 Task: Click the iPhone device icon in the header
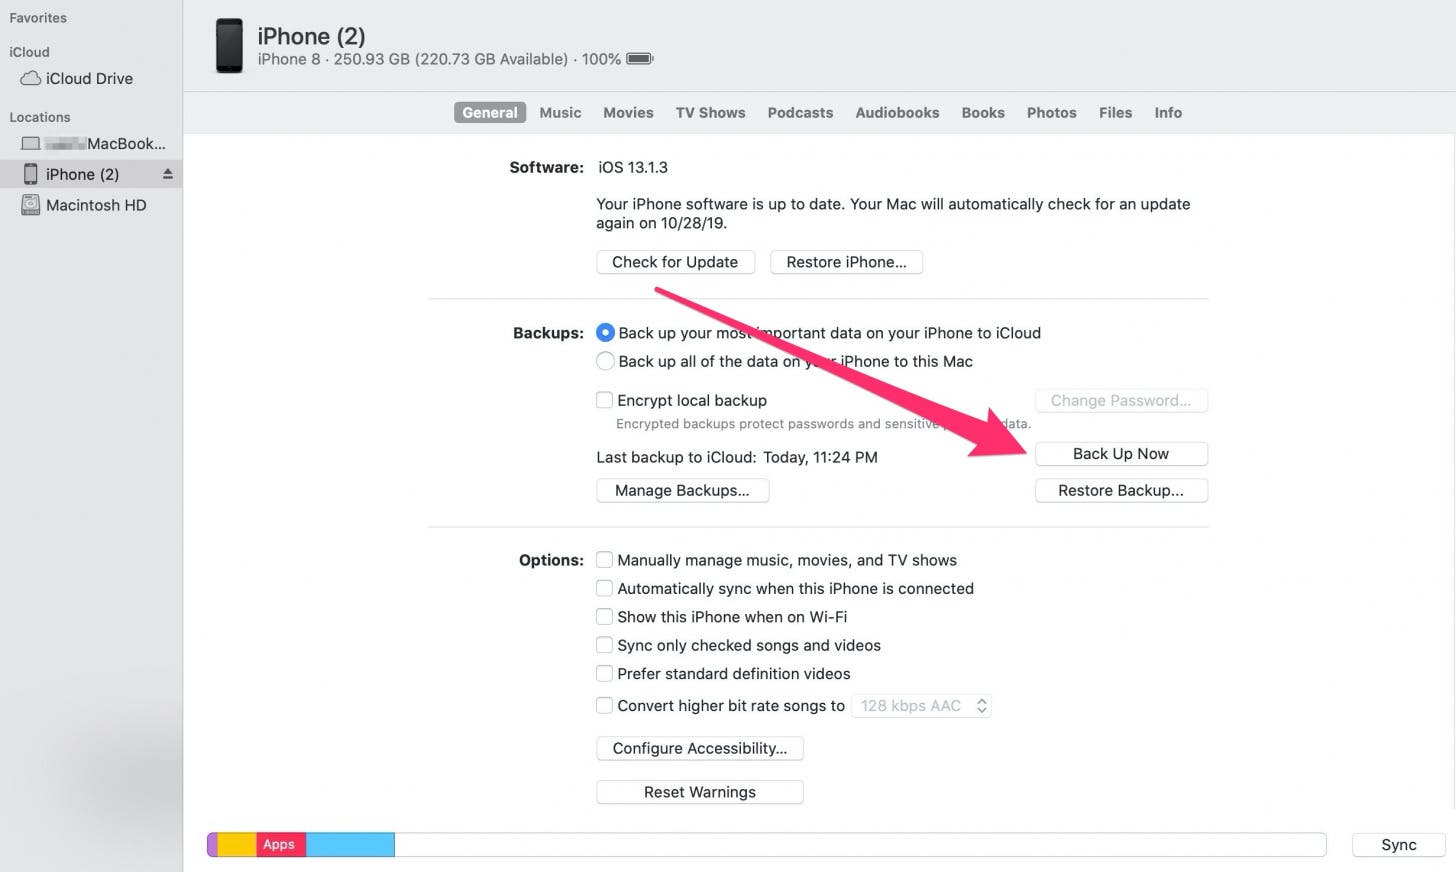tap(229, 44)
